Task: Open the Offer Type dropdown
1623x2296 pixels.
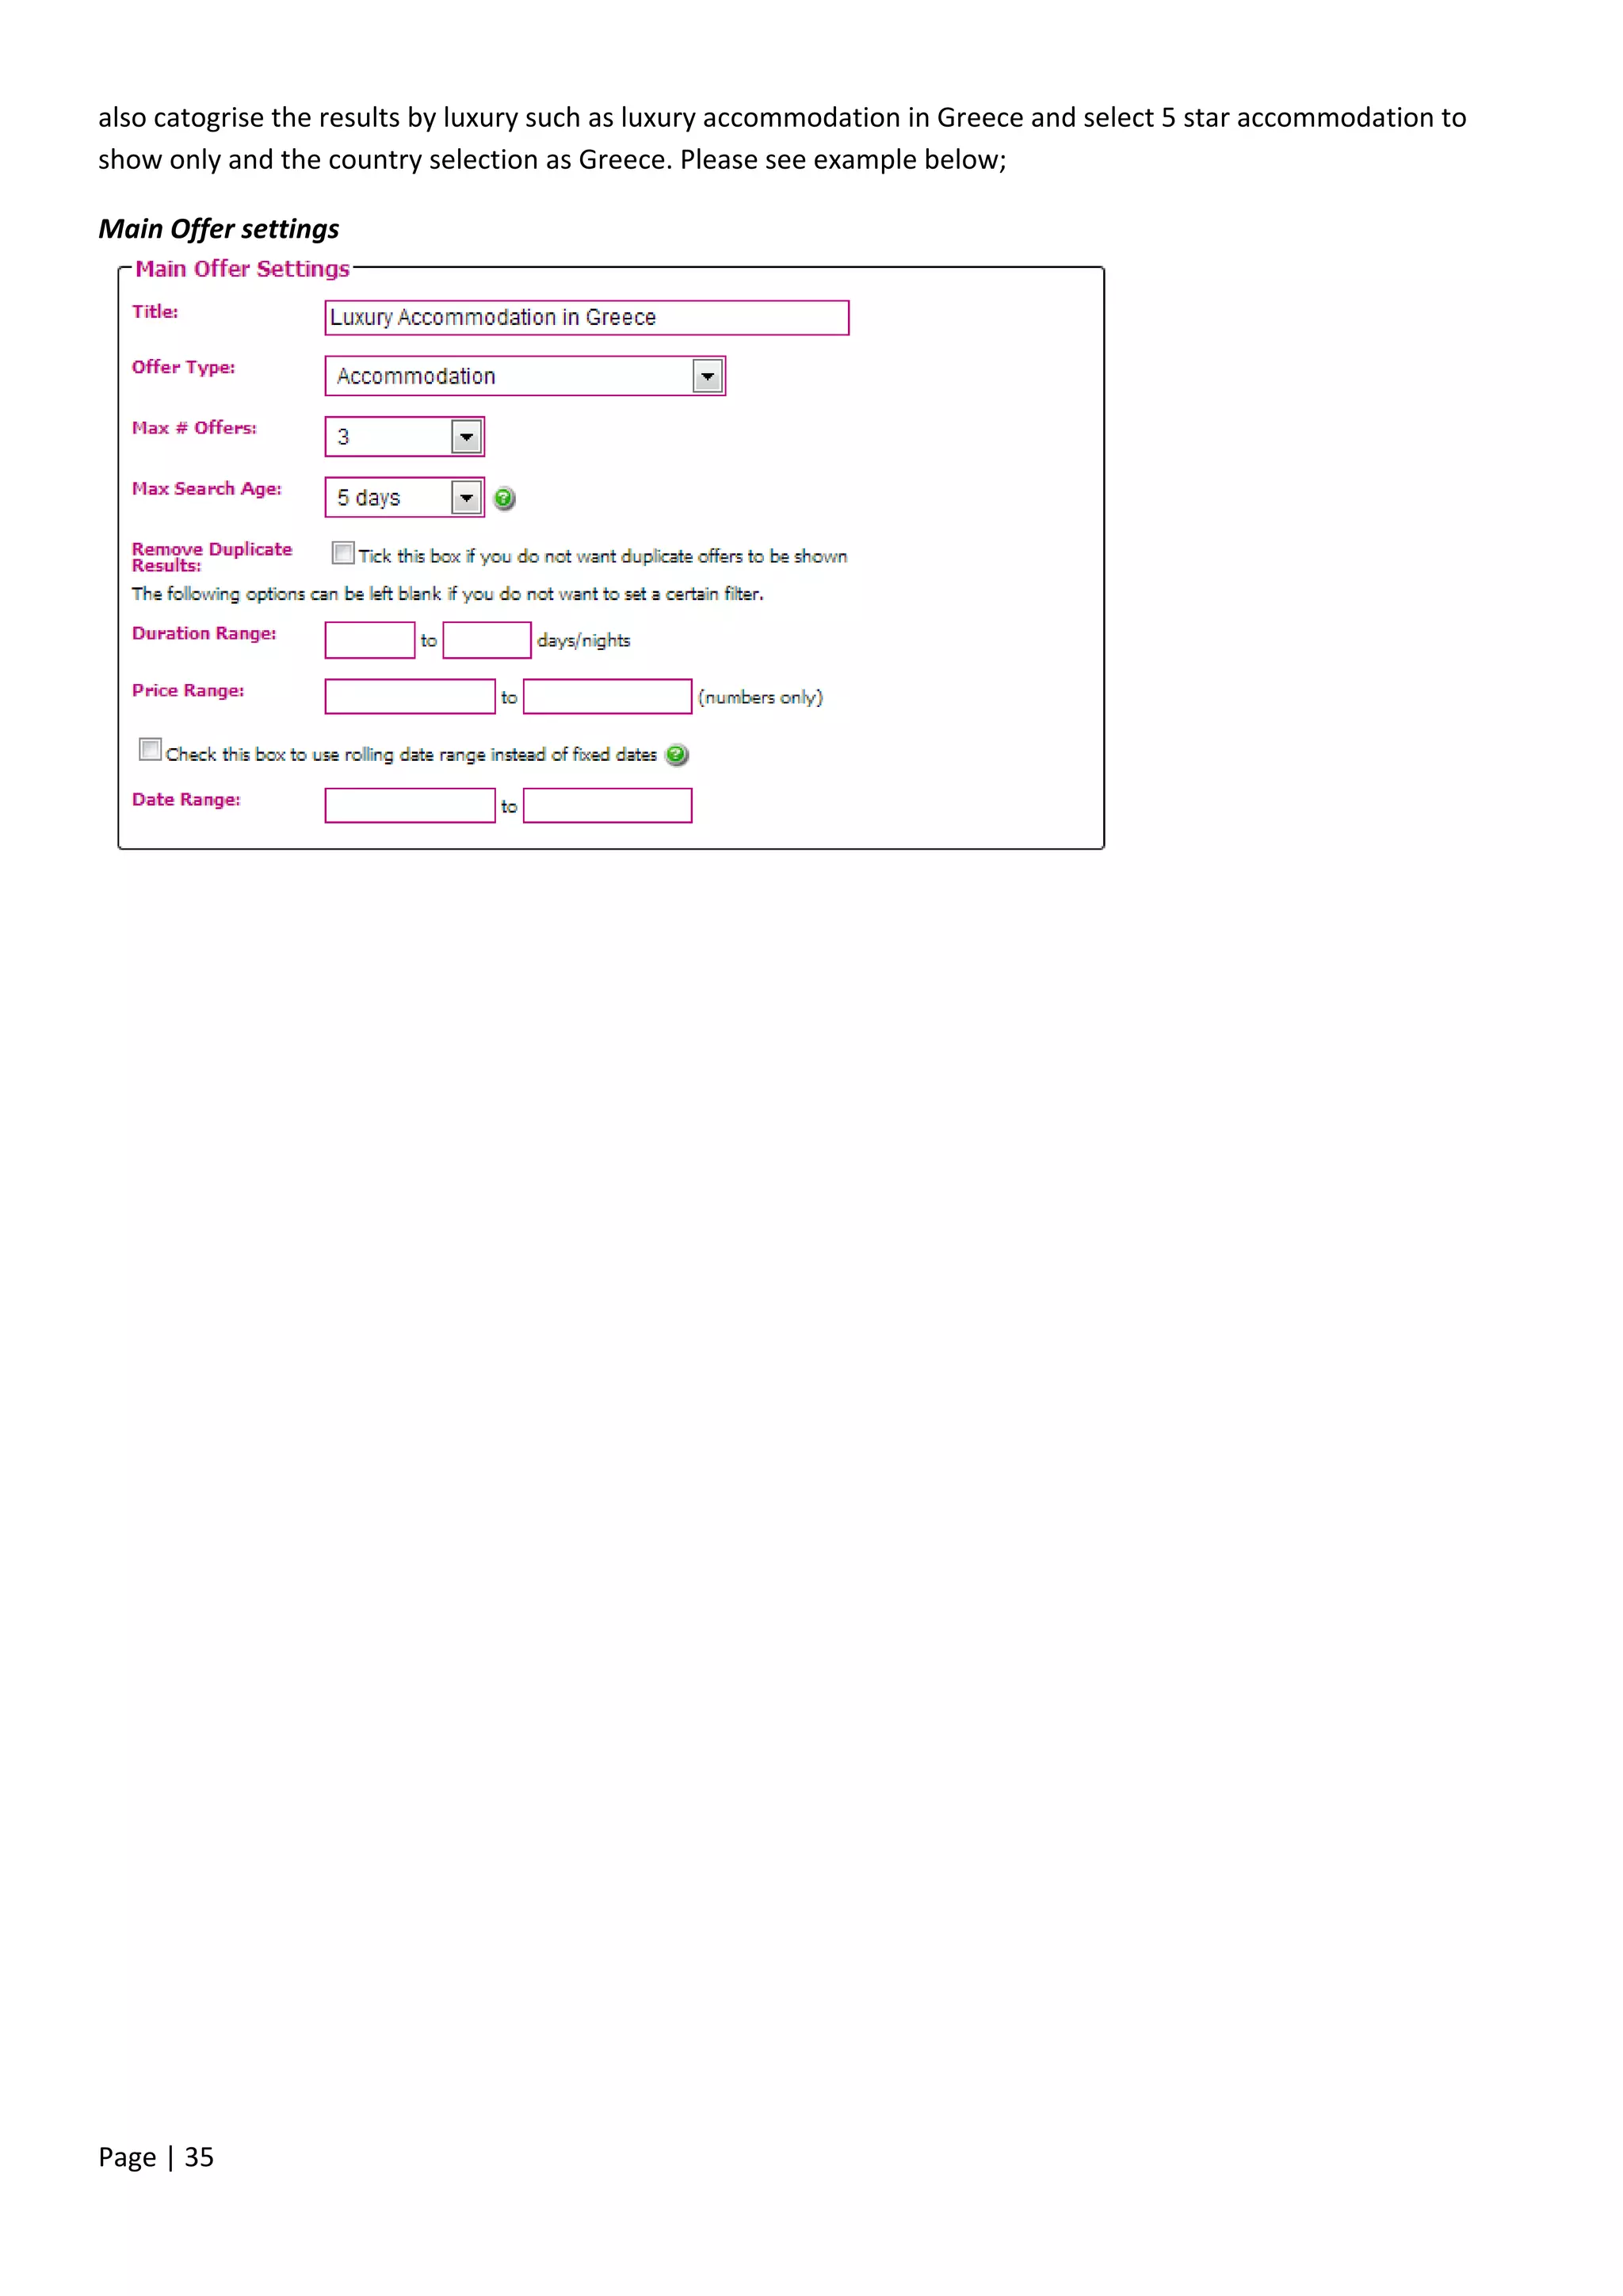Action: (x=525, y=376)
